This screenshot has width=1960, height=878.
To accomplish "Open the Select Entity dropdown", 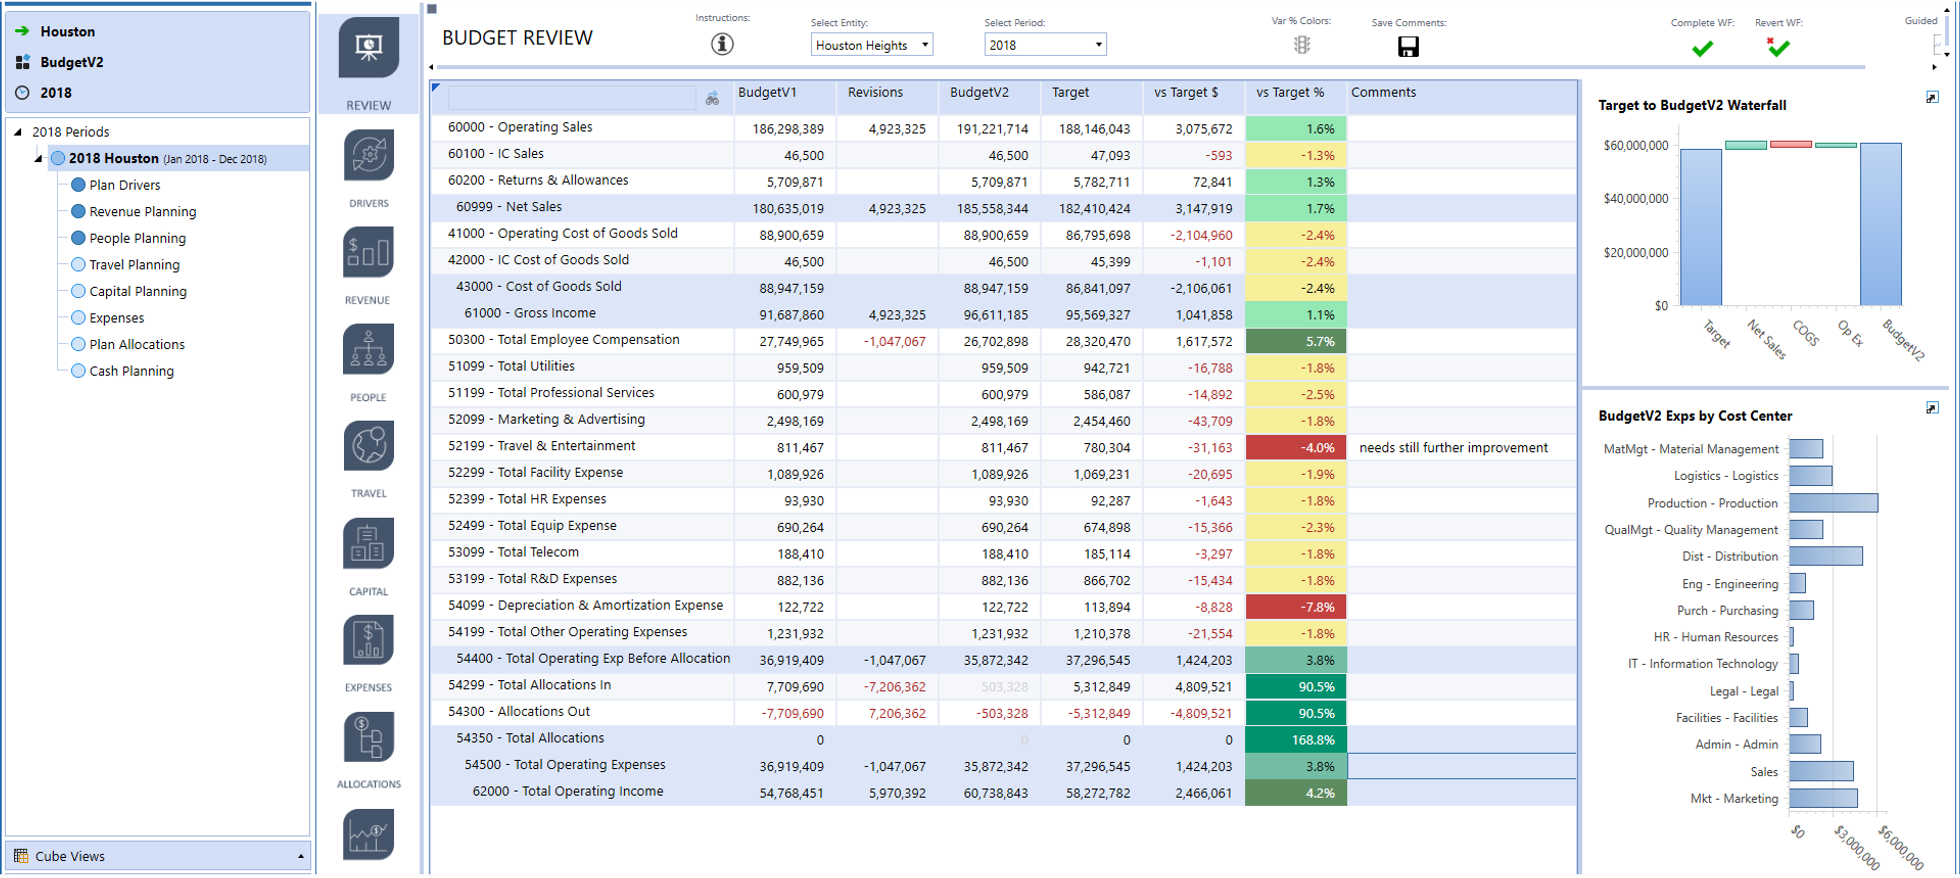I will click(871, 45).
